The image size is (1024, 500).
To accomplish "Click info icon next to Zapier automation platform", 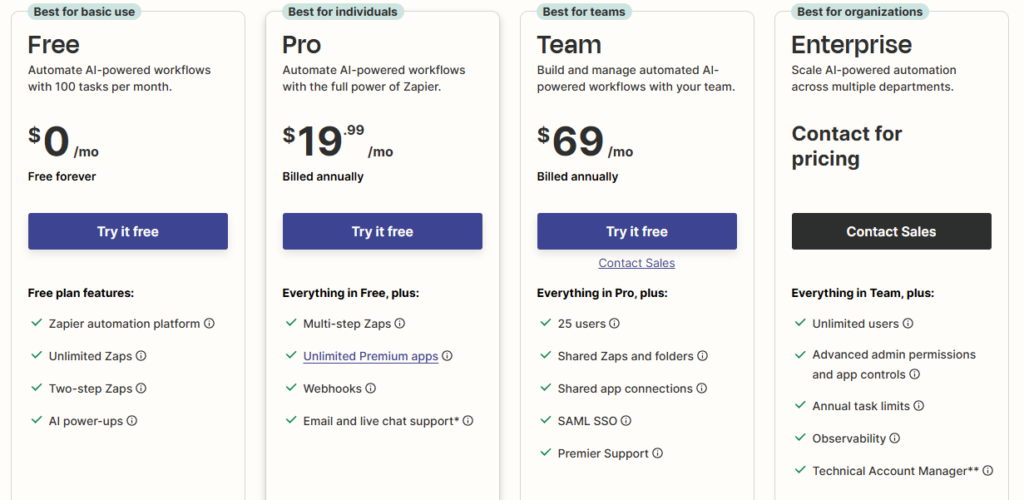I will 210,324.
